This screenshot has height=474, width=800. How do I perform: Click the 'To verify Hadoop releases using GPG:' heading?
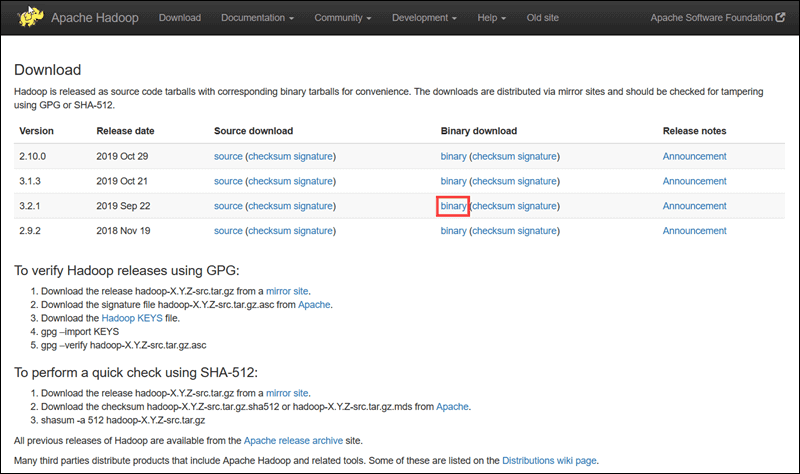click(x=127, y=270)
